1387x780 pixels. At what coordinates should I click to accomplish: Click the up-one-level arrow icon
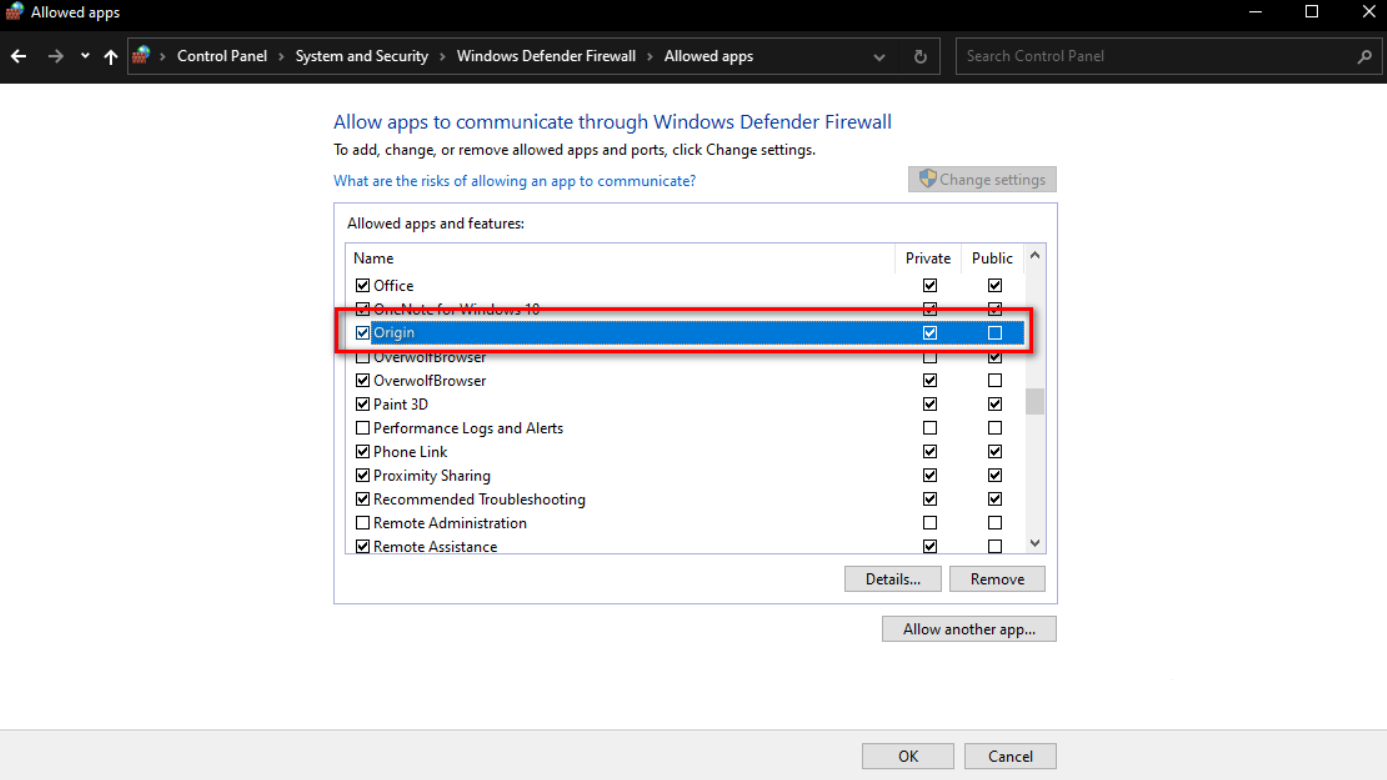pos(110,56)
